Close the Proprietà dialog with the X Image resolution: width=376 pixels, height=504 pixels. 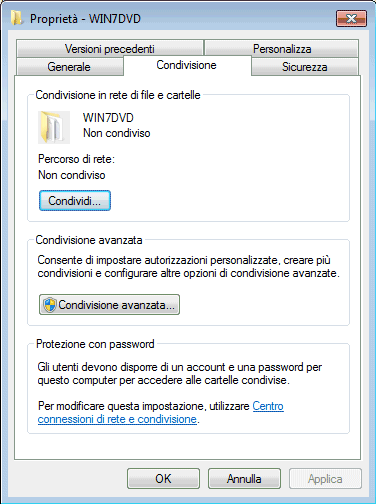[351, 18]
